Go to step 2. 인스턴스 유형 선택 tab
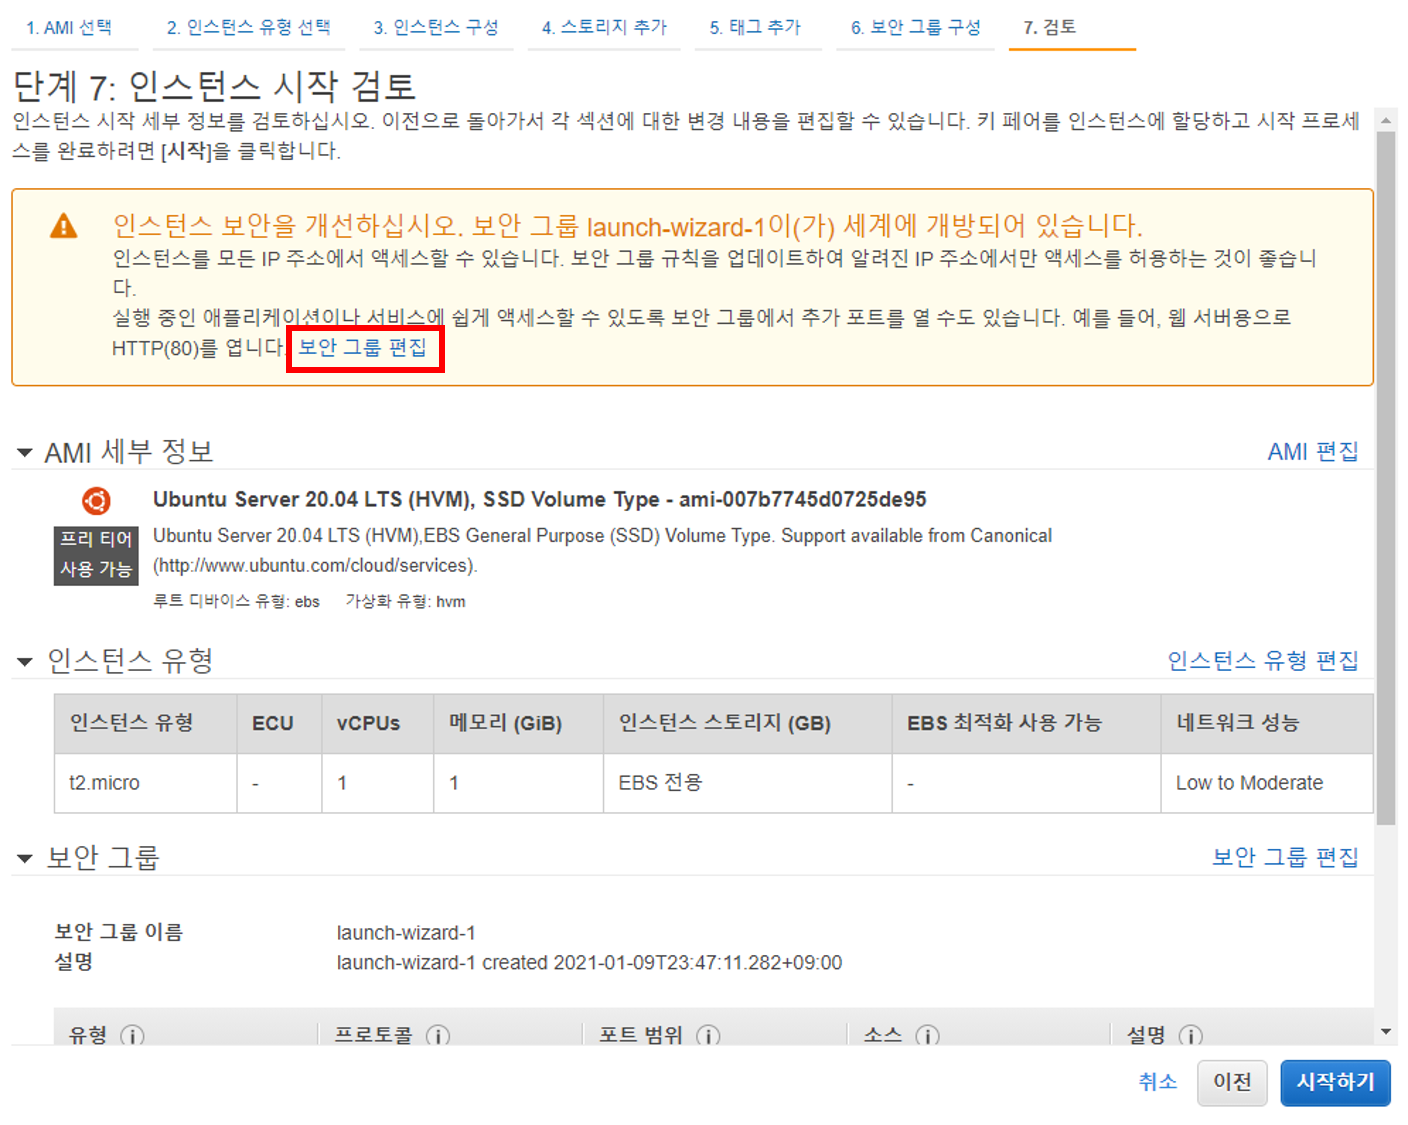Screen dimensions: 1408x1125 pyautogui.click(x=248, y=28)
